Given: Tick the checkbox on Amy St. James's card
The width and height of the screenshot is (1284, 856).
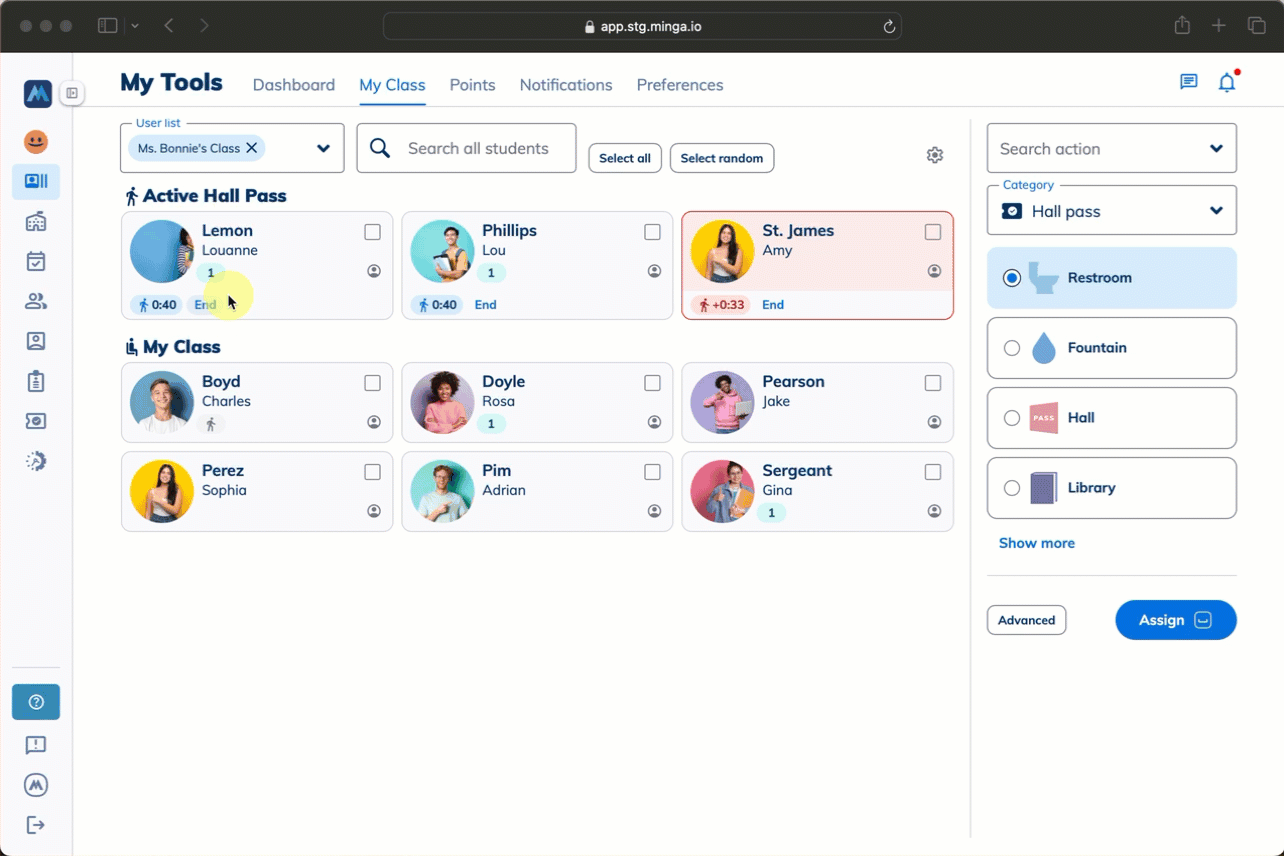Looking at the screenshot, I should [933, 232].
